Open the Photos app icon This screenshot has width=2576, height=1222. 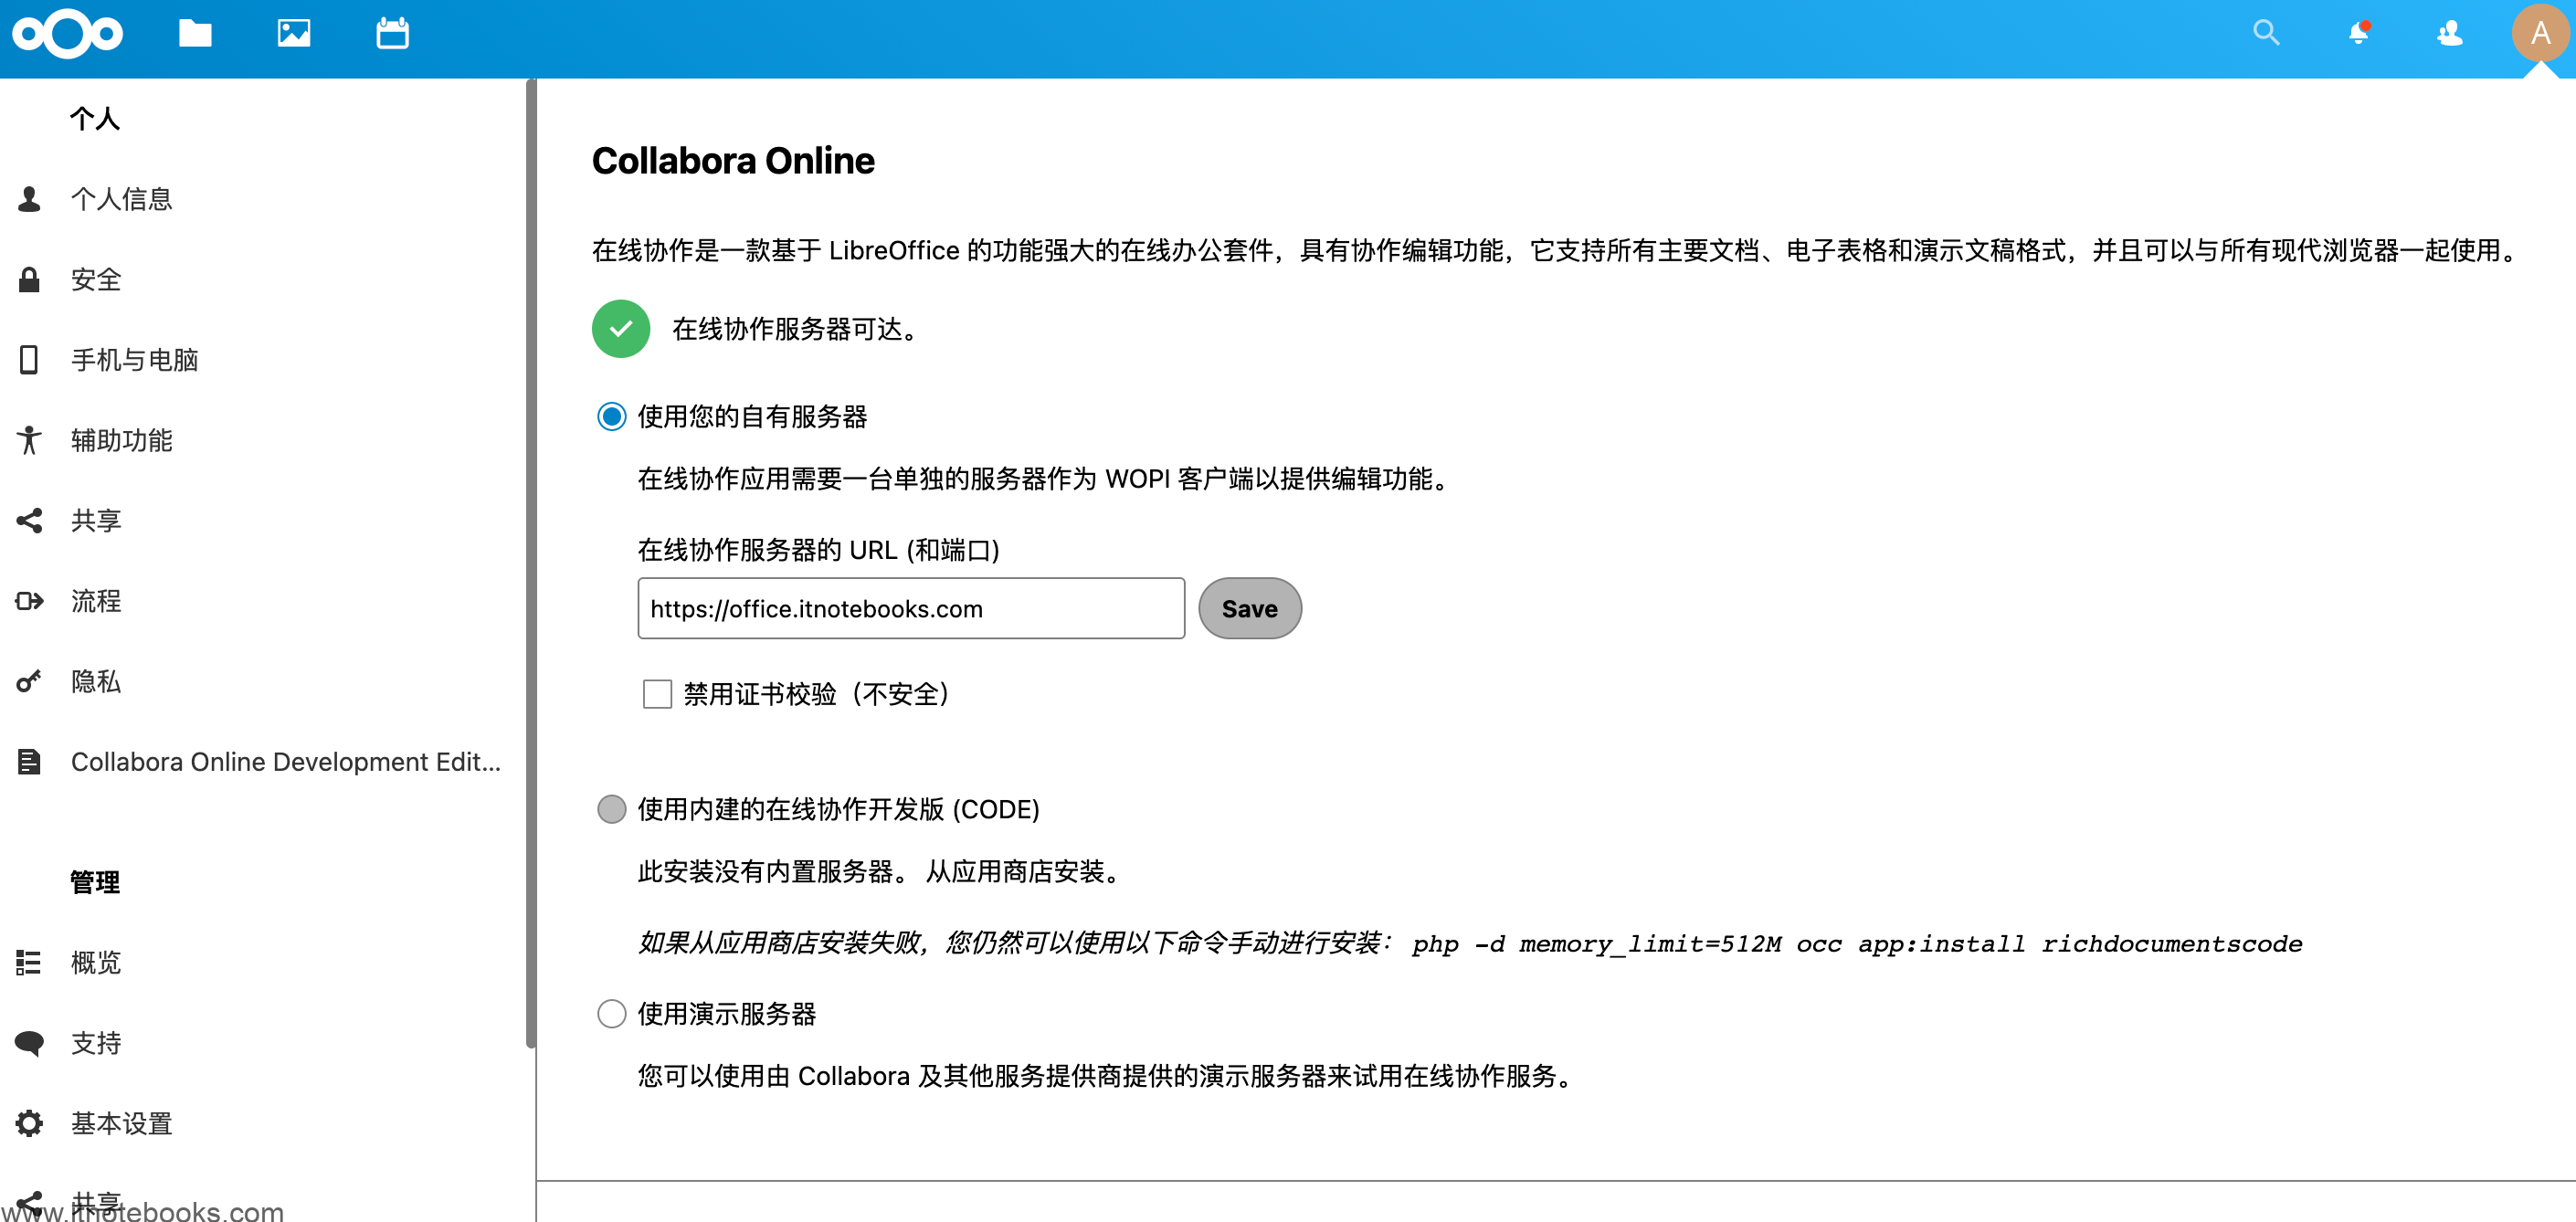293,34
